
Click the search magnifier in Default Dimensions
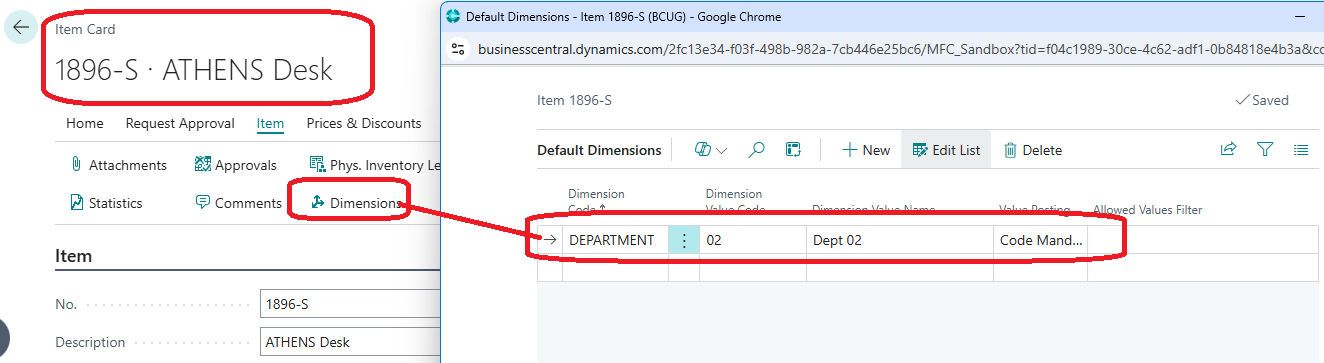tap(757, 150)
